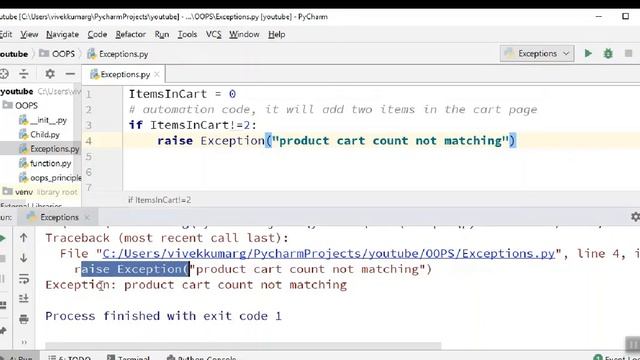Select the venv library root folder
The height and width of the screenshot is (360, 640).
pos(40,192)
